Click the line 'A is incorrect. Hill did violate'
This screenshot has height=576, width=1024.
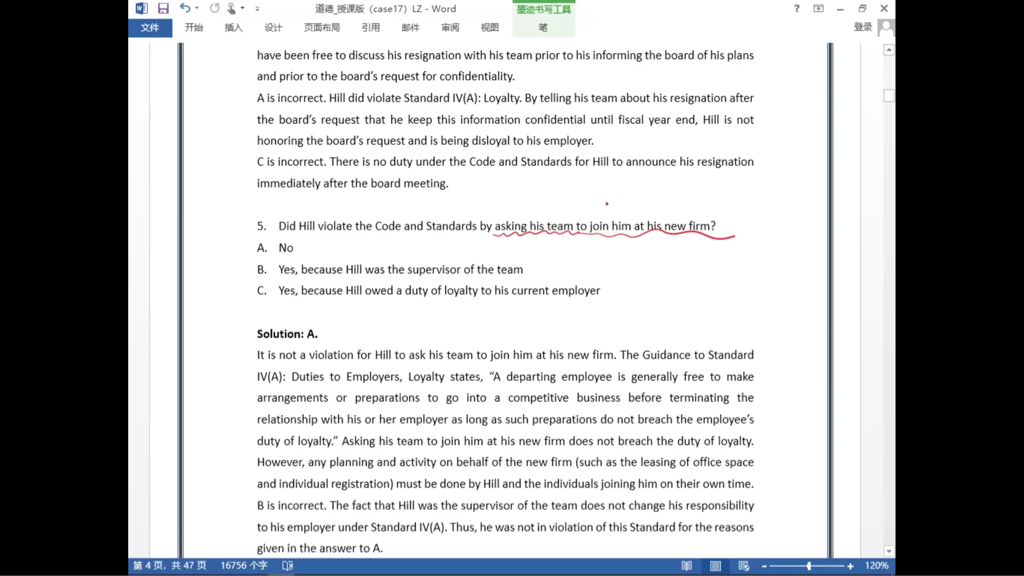[505, 98]
